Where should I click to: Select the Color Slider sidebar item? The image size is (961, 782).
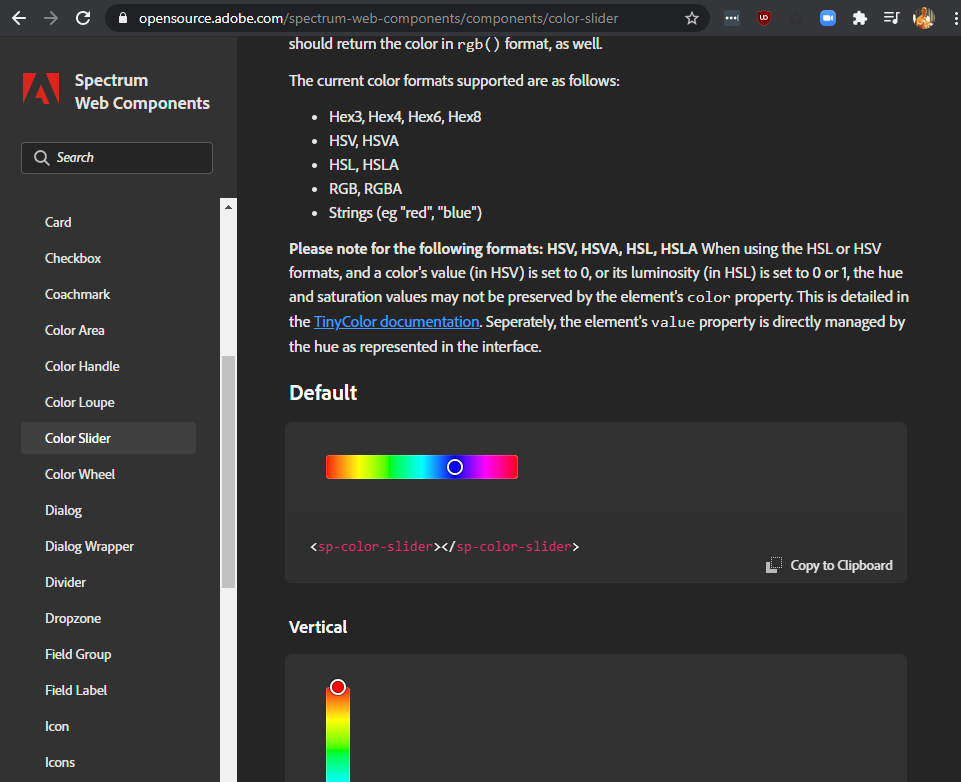(108, 438)
